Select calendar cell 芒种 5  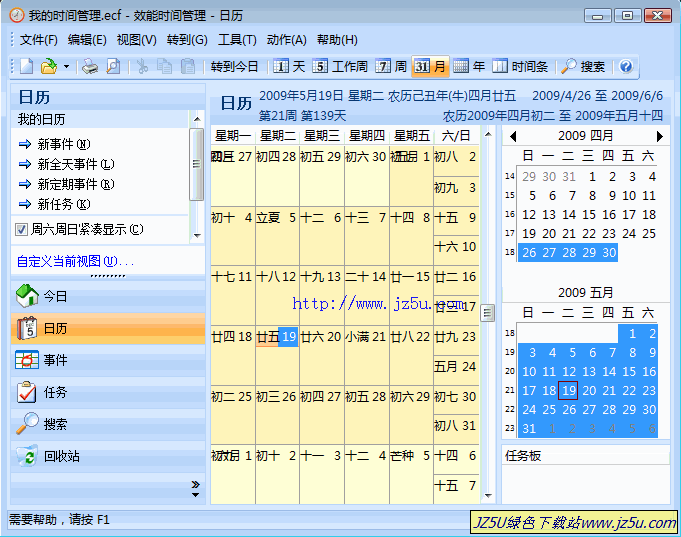pos(411,474)
